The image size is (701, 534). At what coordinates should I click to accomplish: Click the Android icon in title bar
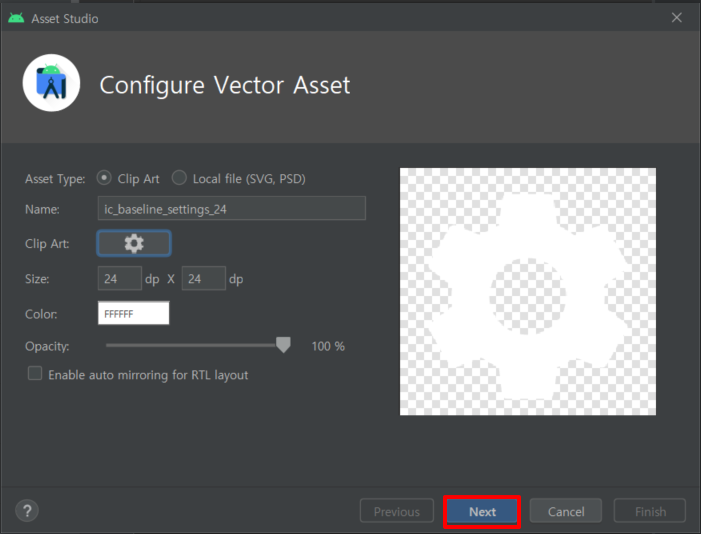tap(16, 18)
